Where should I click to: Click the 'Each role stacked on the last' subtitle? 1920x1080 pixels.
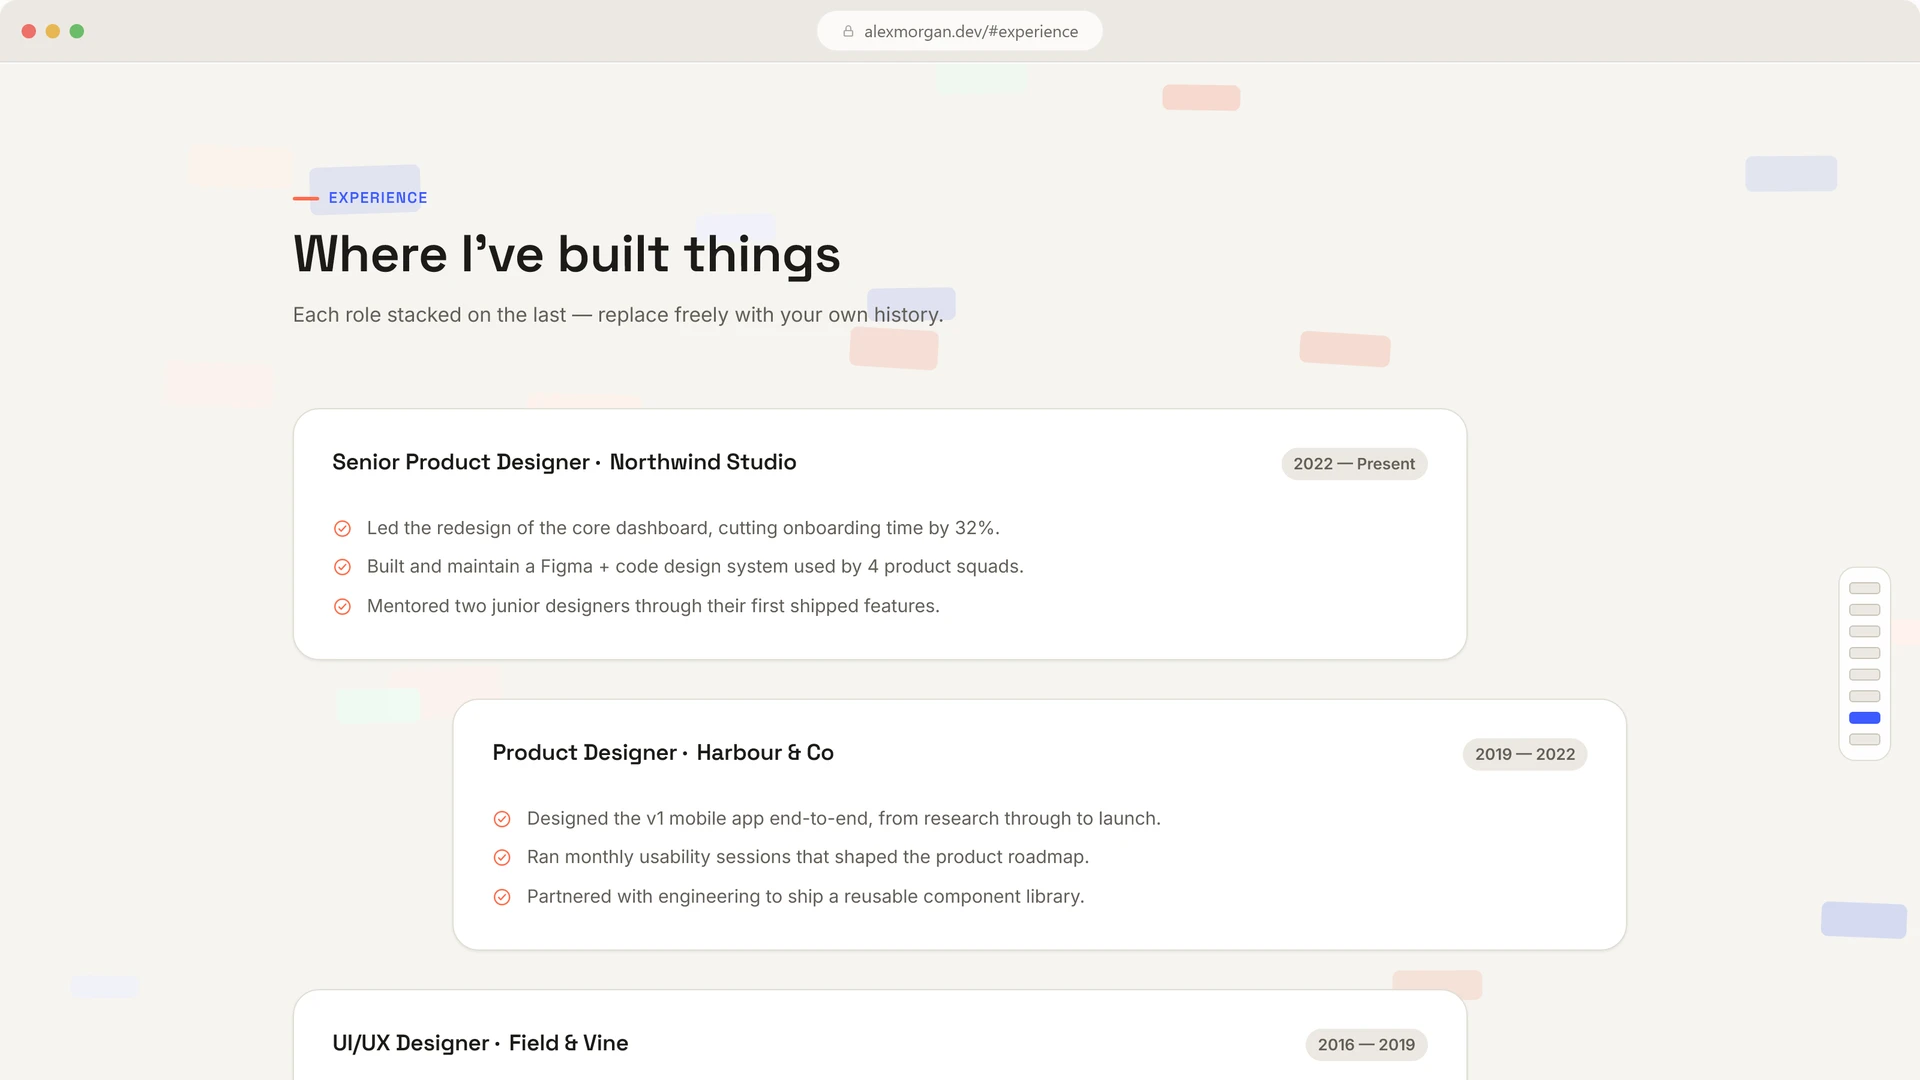point(618,315)
